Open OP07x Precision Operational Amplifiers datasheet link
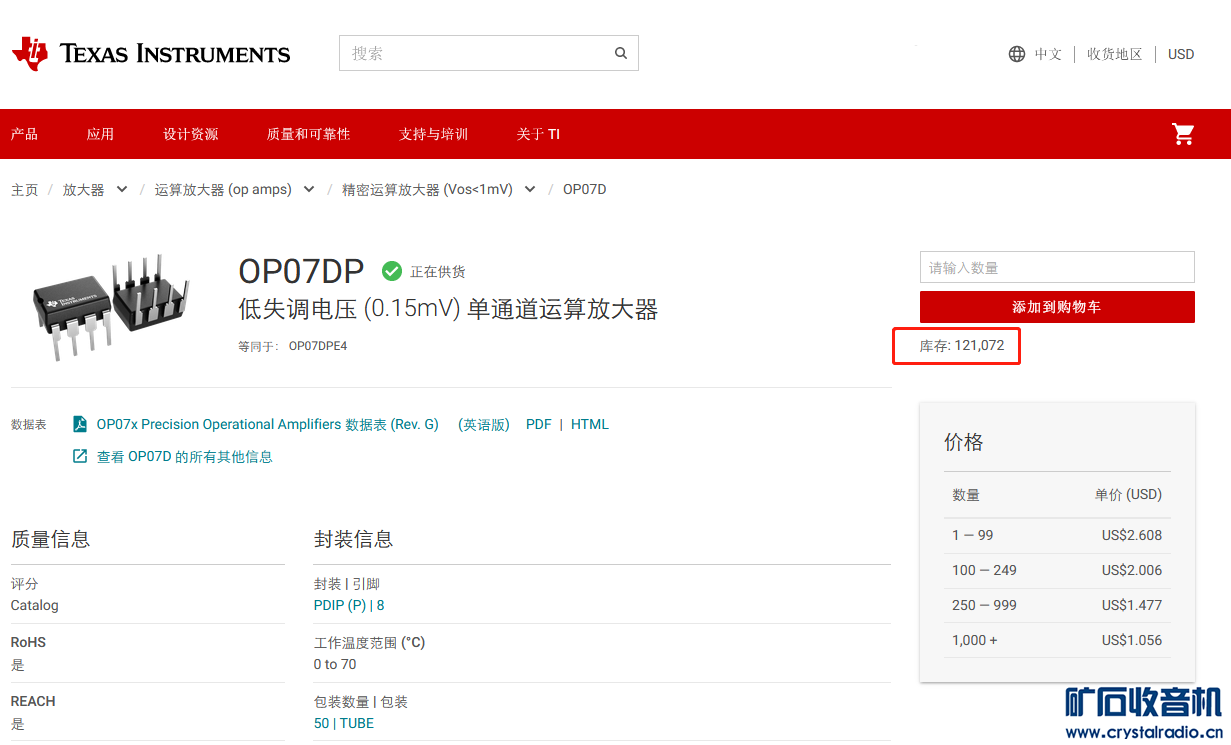This screenshot has width=1231, height=745. click(268, 424)
